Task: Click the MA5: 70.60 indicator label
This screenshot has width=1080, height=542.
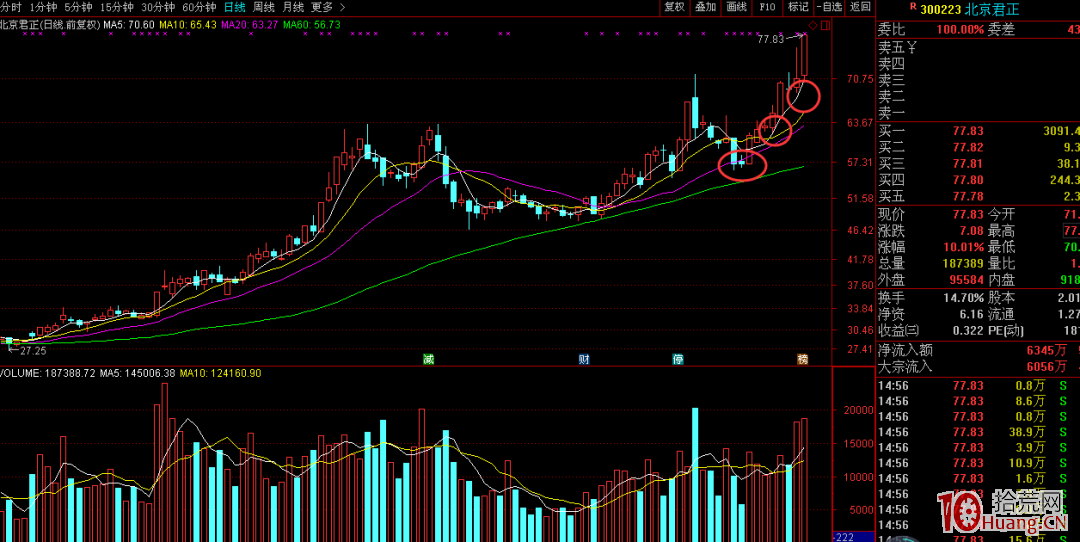Action: pos(129,25)
